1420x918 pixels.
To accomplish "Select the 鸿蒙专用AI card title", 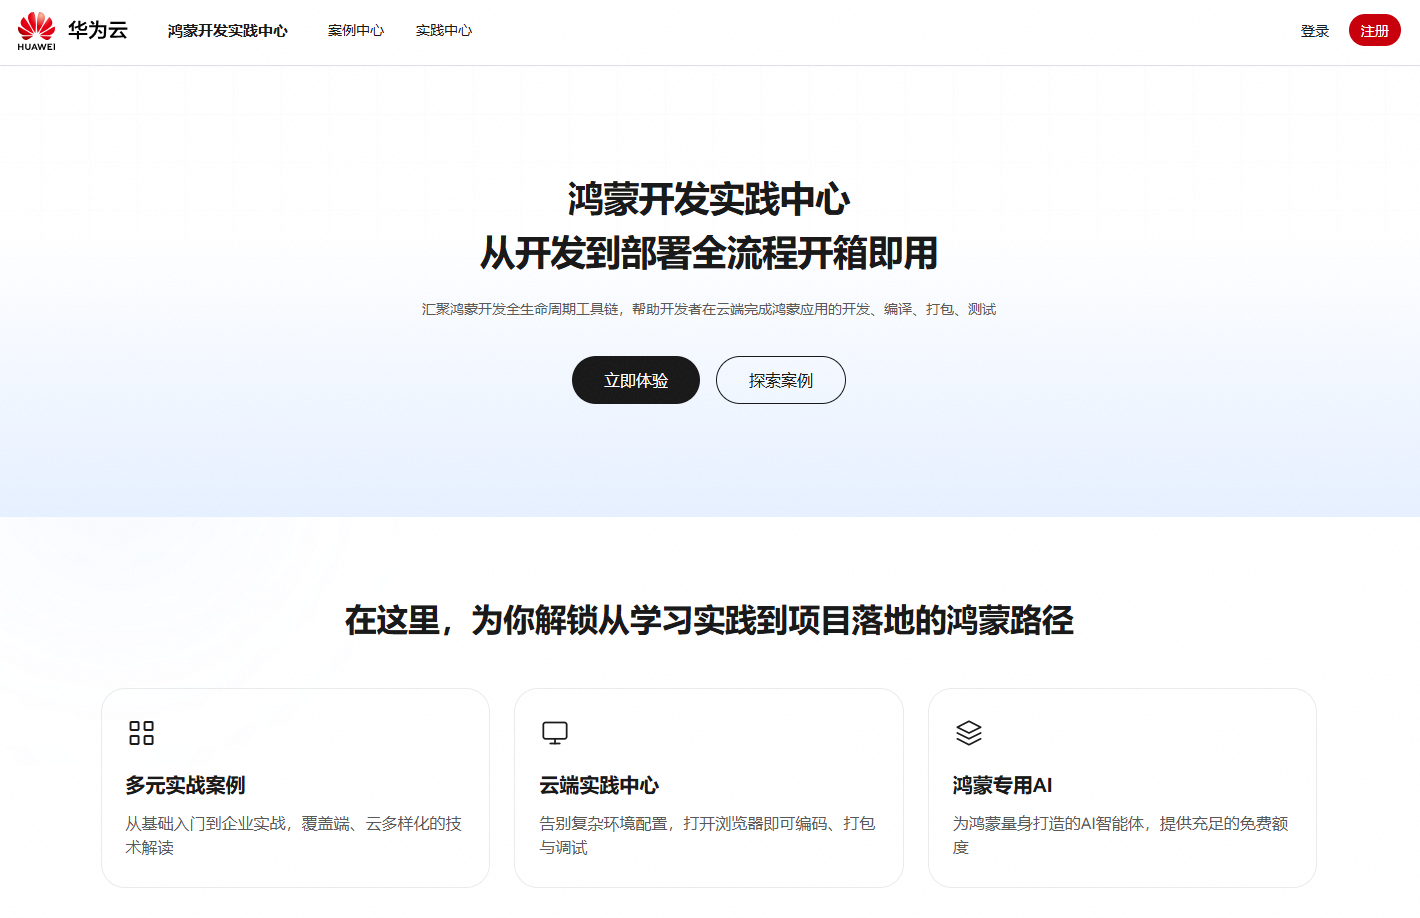I will (x=1002, y=785).
